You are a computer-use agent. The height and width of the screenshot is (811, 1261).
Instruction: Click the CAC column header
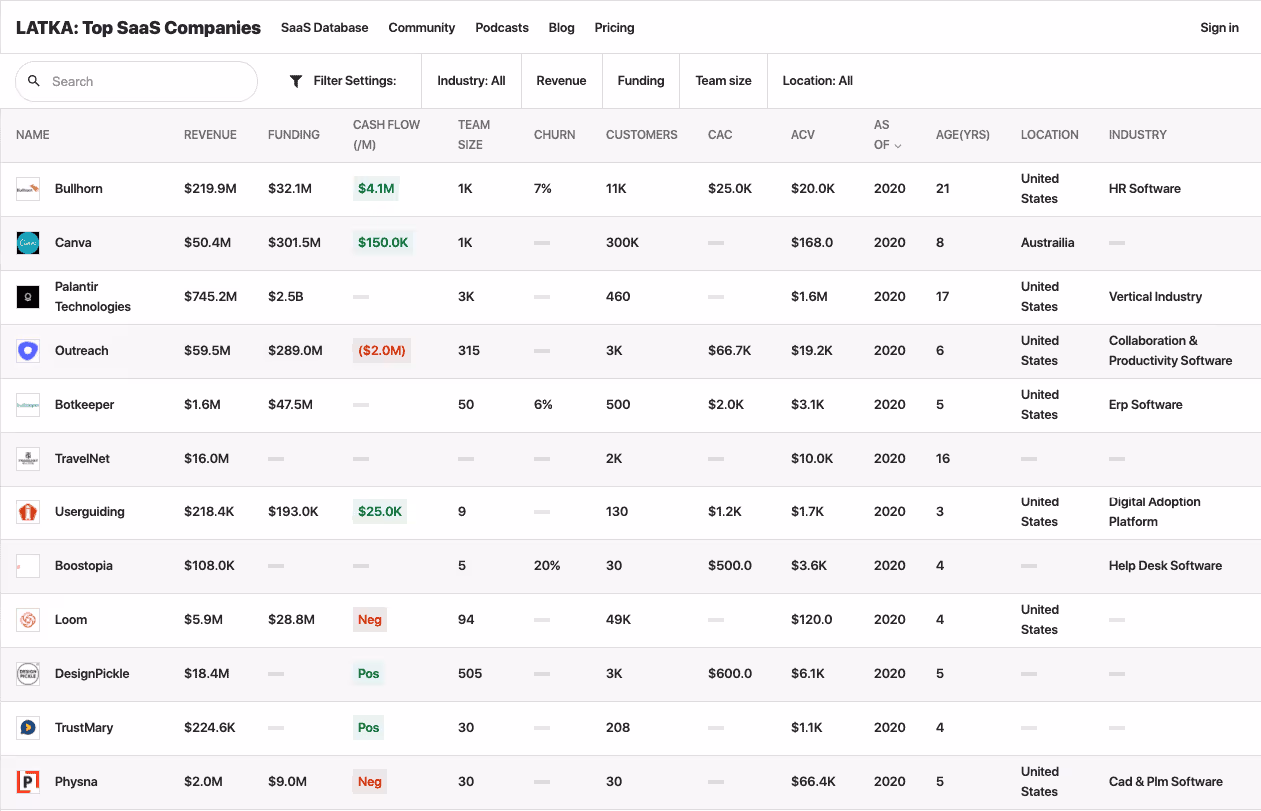[720, 135]
